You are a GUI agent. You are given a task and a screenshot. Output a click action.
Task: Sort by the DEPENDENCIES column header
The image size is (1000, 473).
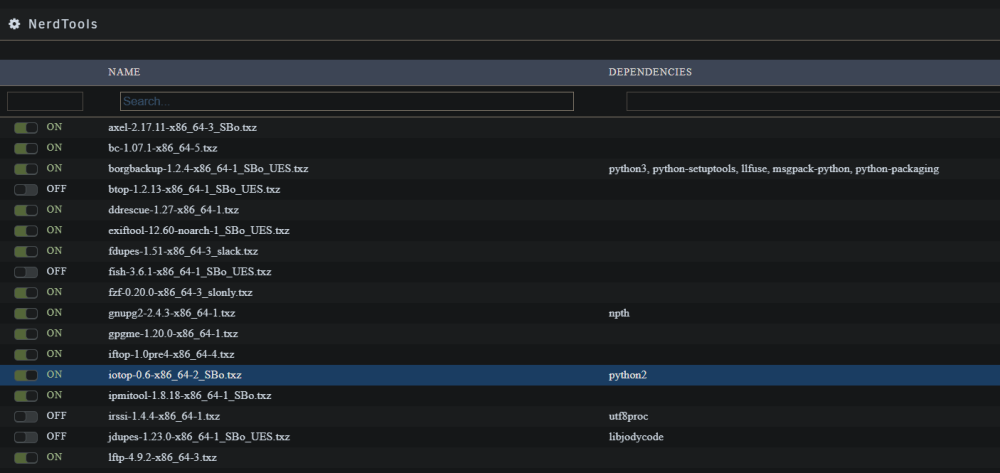pos(650,72)
